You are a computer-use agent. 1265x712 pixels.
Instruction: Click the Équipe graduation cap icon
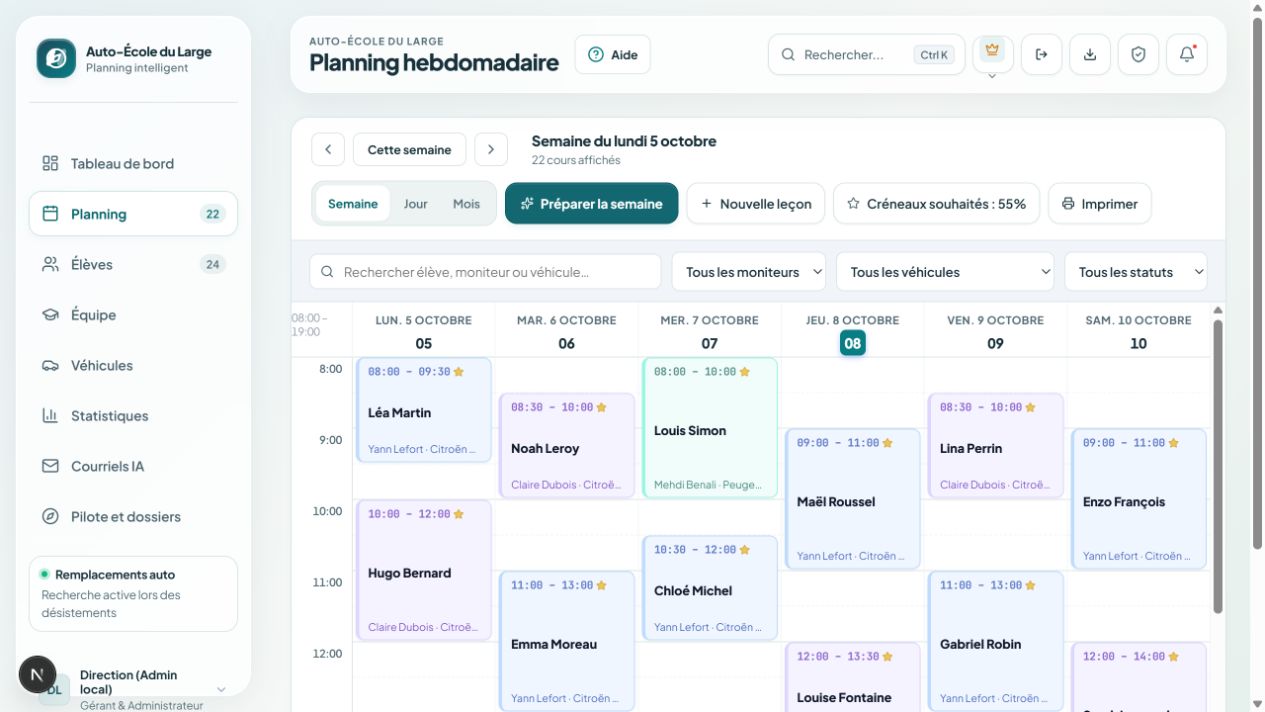(50, 315)
